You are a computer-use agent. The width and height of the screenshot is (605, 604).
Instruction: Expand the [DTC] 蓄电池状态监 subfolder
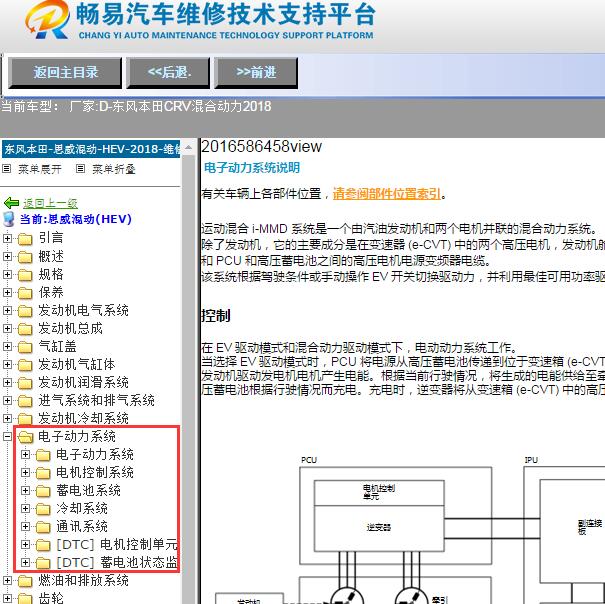coord(25,563)
